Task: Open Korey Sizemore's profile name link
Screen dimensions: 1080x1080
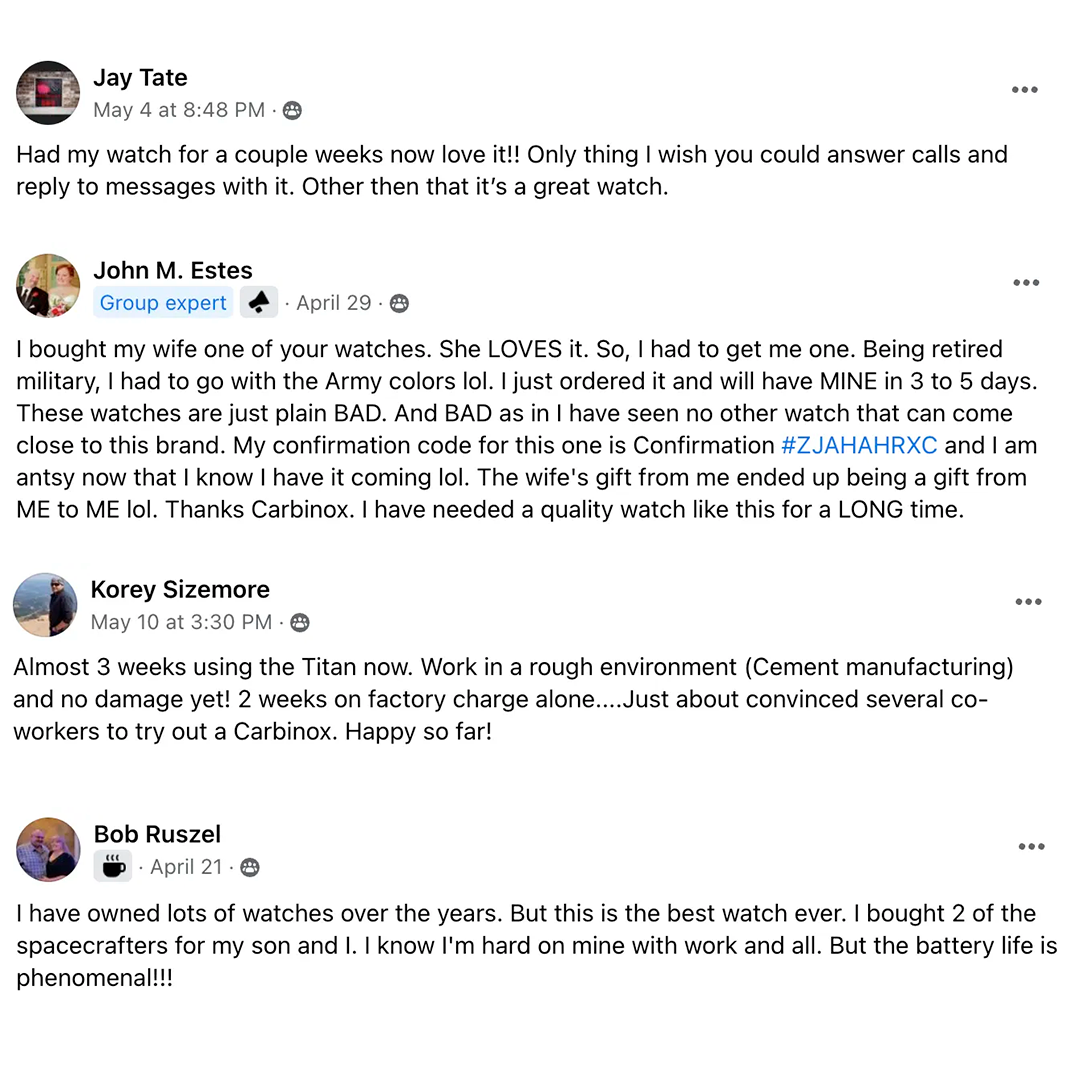Action: [180, 590]
